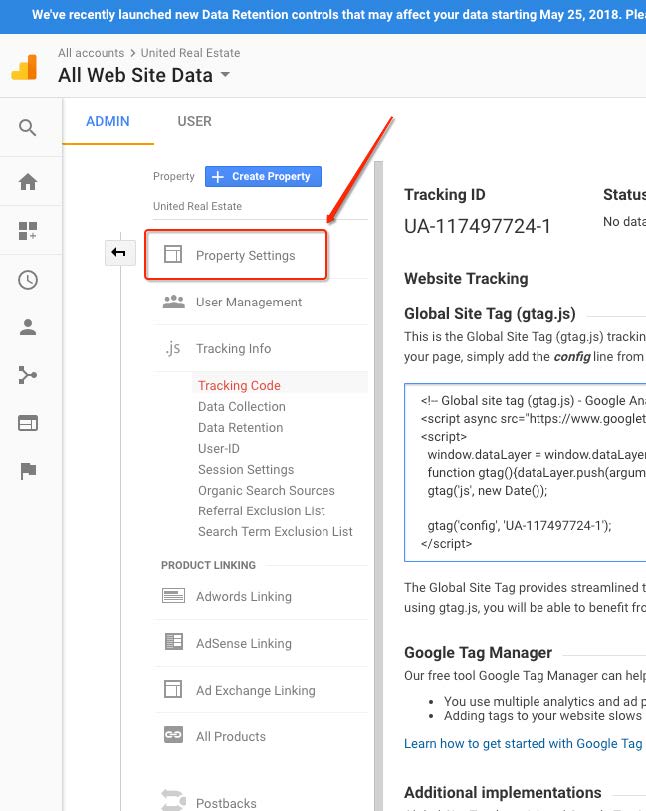Switch to the USER tab
The image size is (646, 811).
(x=194, y=122)
